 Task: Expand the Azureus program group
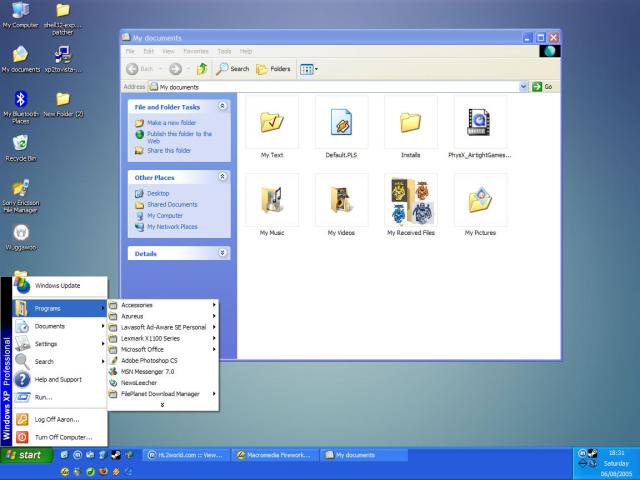pyautogui.click(x=163, y=316)
